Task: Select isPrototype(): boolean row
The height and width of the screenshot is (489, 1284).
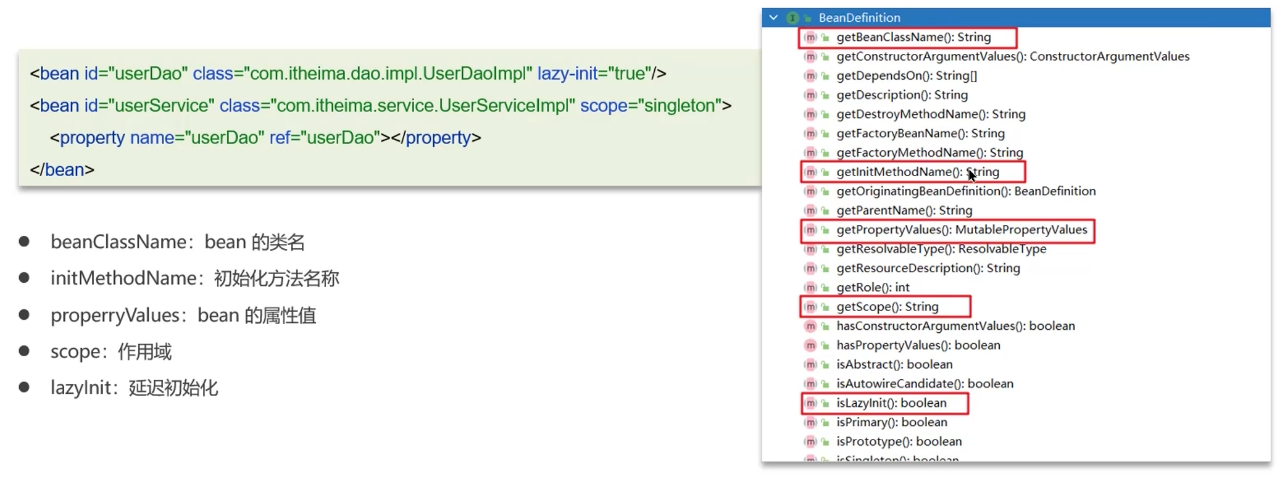Action: pos(899,441)
